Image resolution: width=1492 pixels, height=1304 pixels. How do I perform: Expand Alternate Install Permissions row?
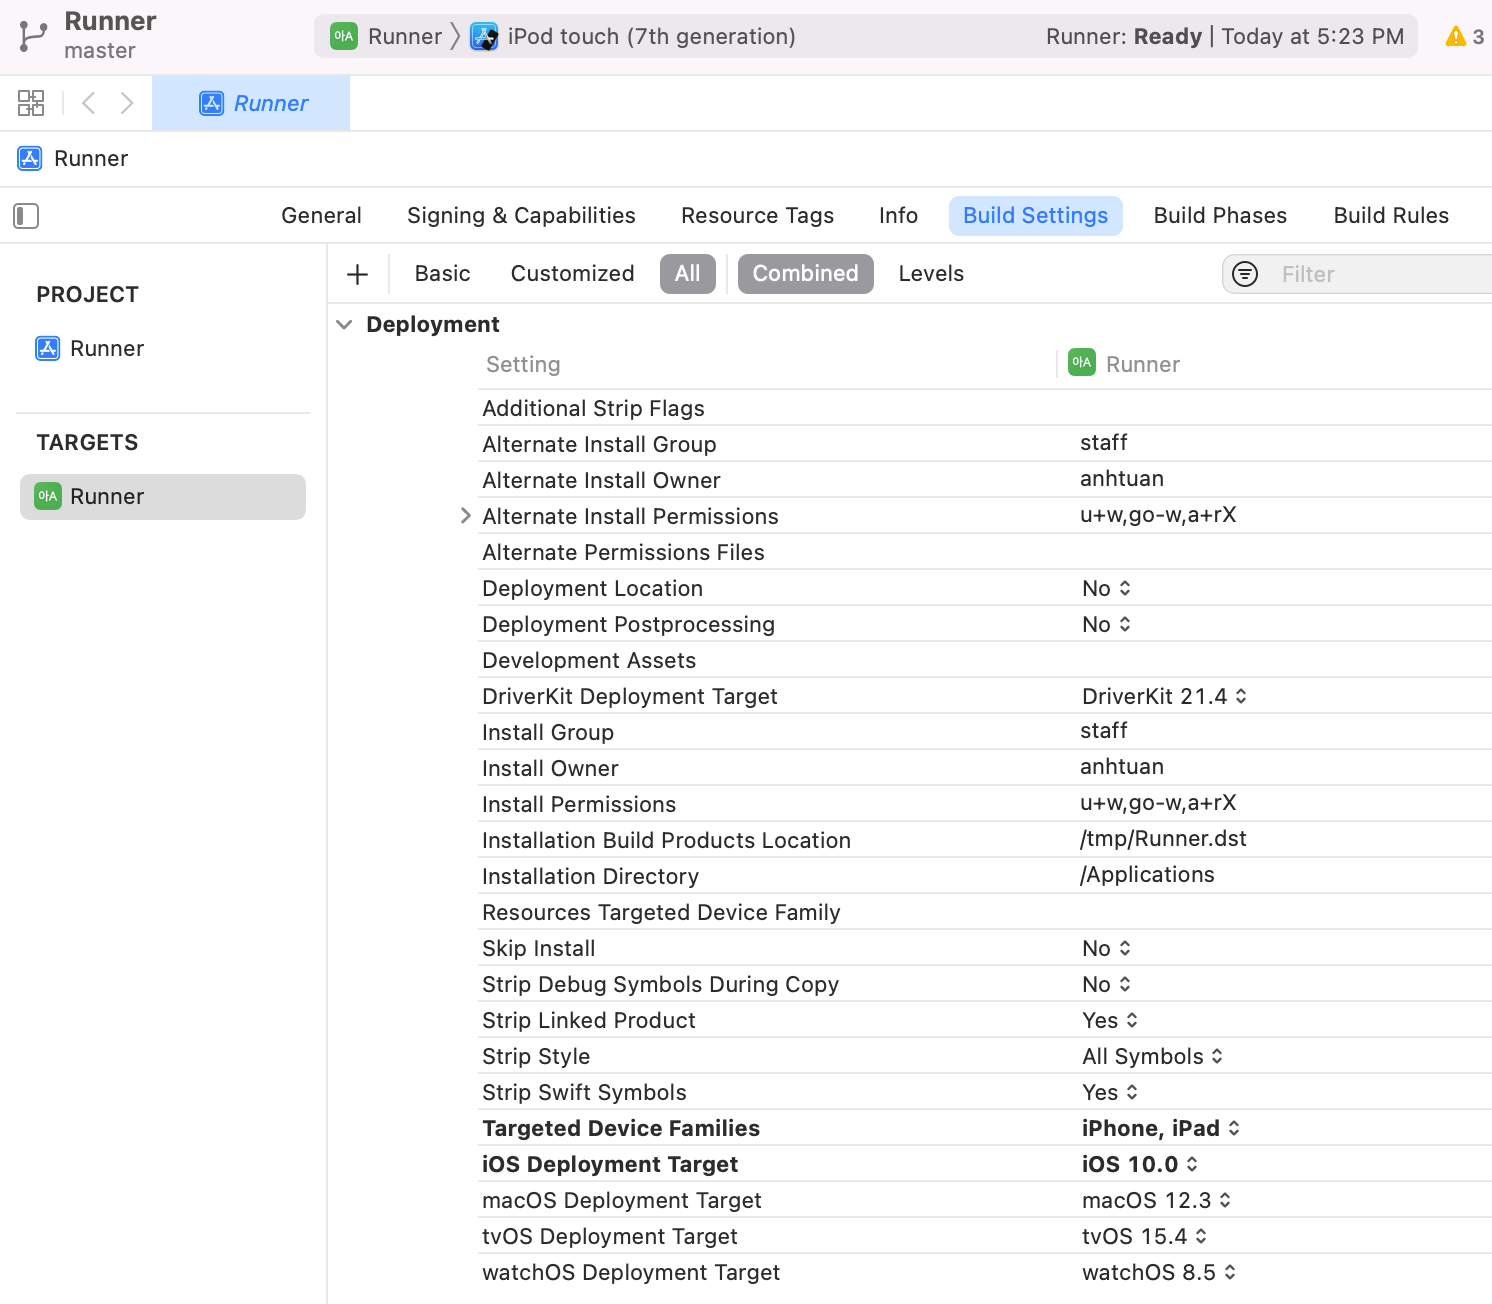[x=465, y=516]
